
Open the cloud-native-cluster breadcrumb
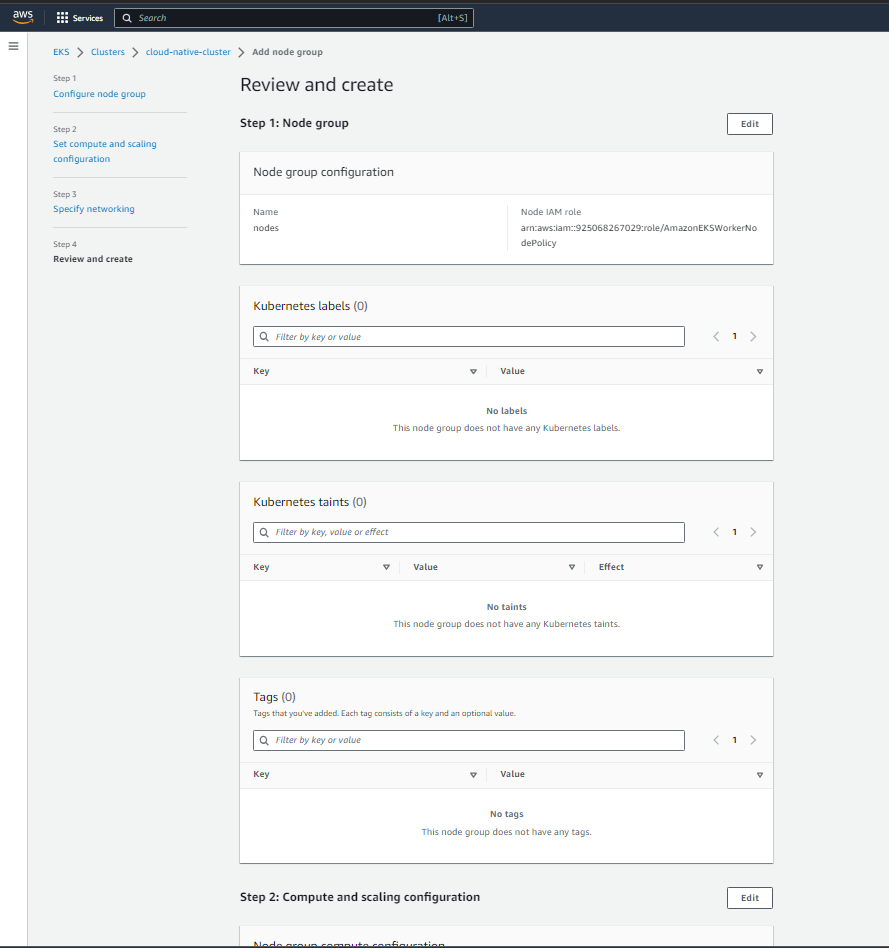[188, 52]
